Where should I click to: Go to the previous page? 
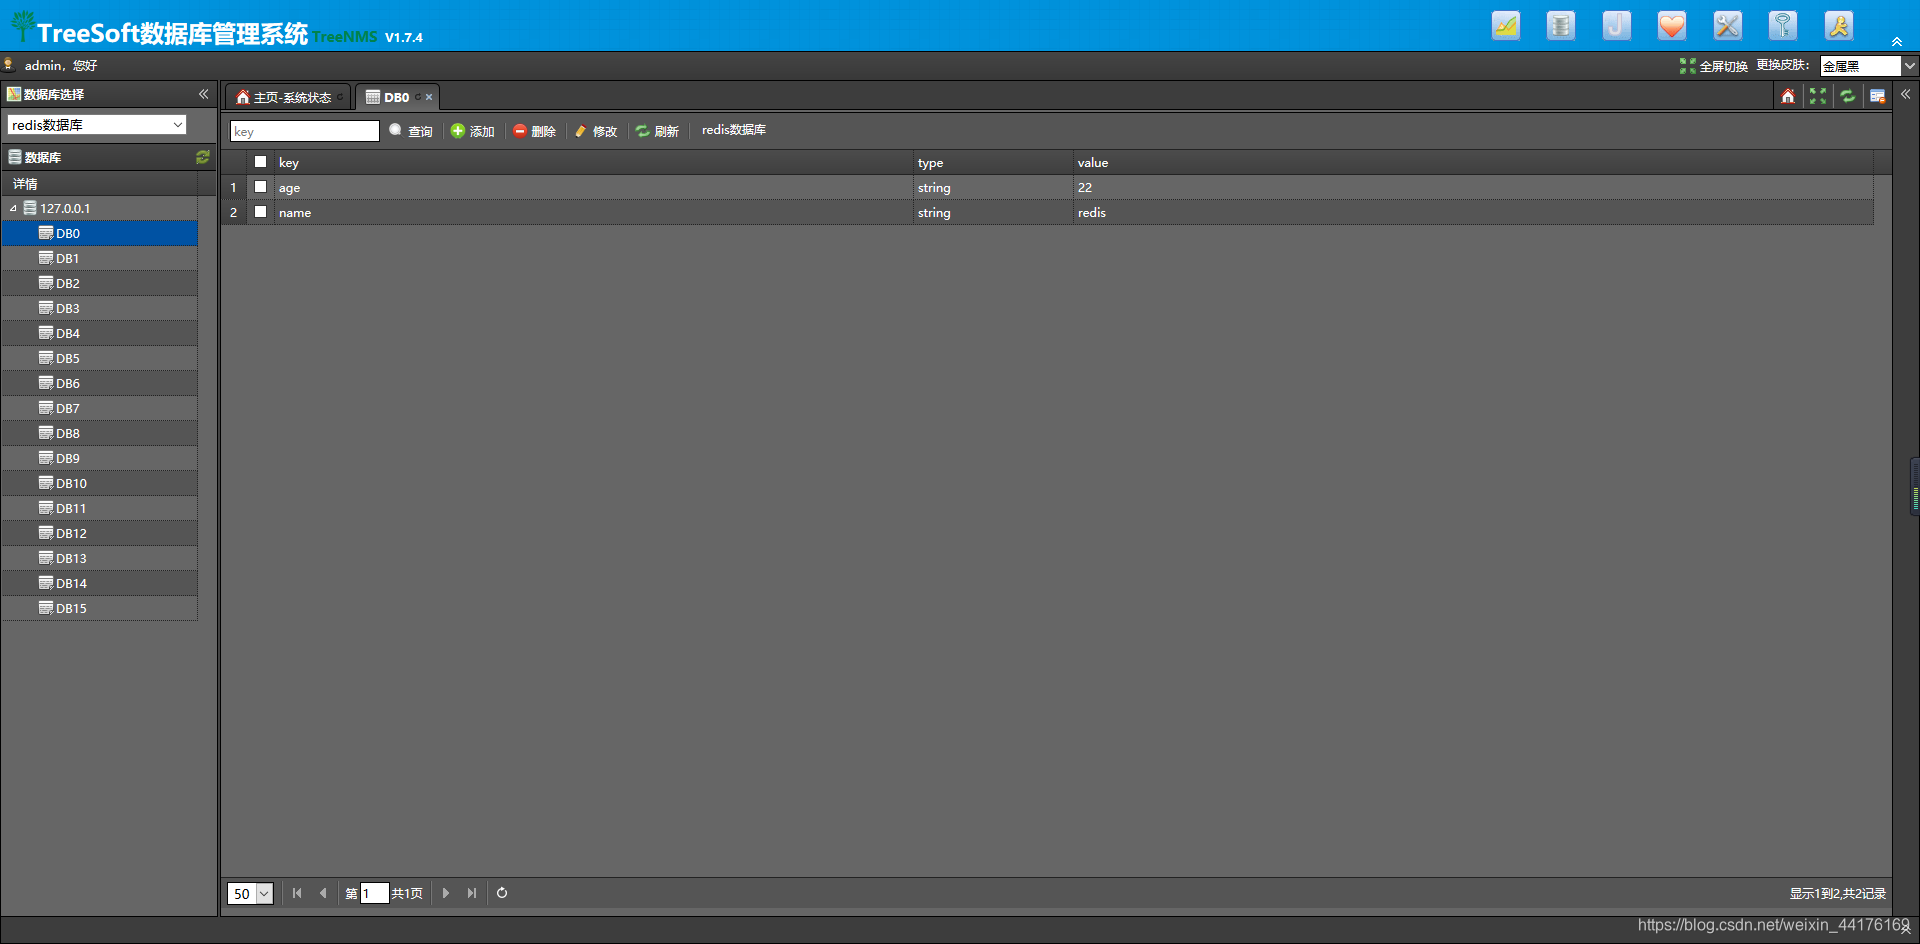pyautogui.click(x=323, y=893)
